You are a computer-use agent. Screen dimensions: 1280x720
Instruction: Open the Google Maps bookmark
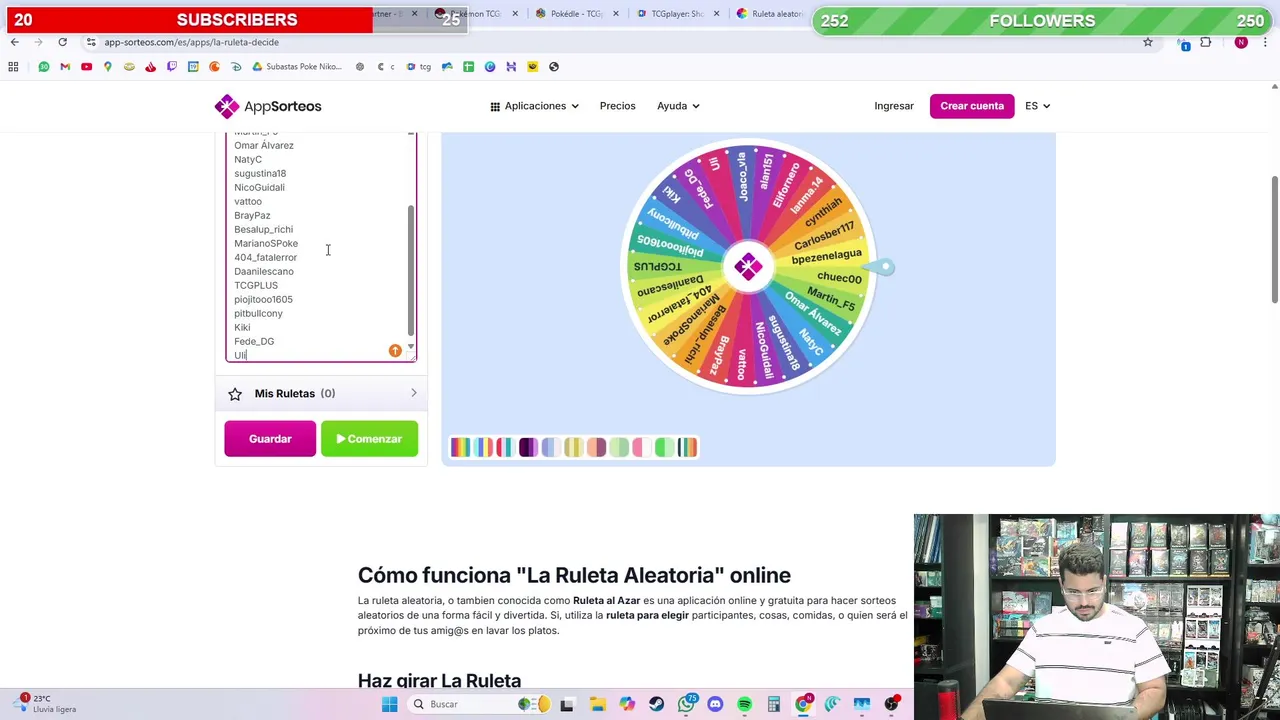pos(108,67)
